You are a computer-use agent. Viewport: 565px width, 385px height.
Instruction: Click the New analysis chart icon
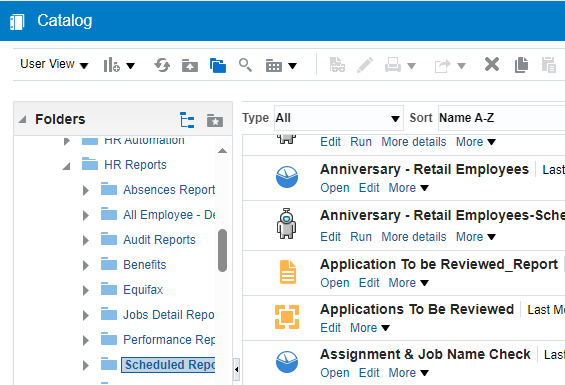111,65
